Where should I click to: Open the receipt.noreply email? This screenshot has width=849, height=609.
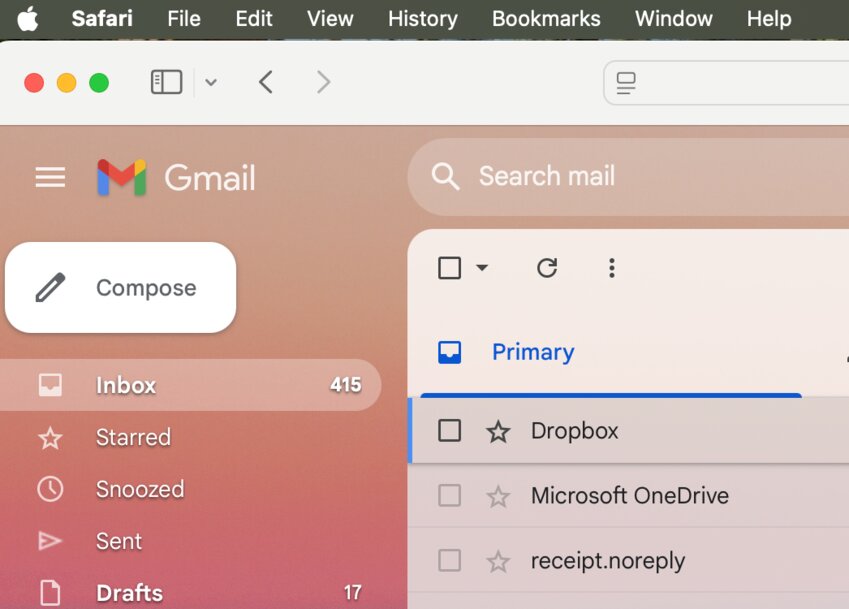[x=630, y=560]
